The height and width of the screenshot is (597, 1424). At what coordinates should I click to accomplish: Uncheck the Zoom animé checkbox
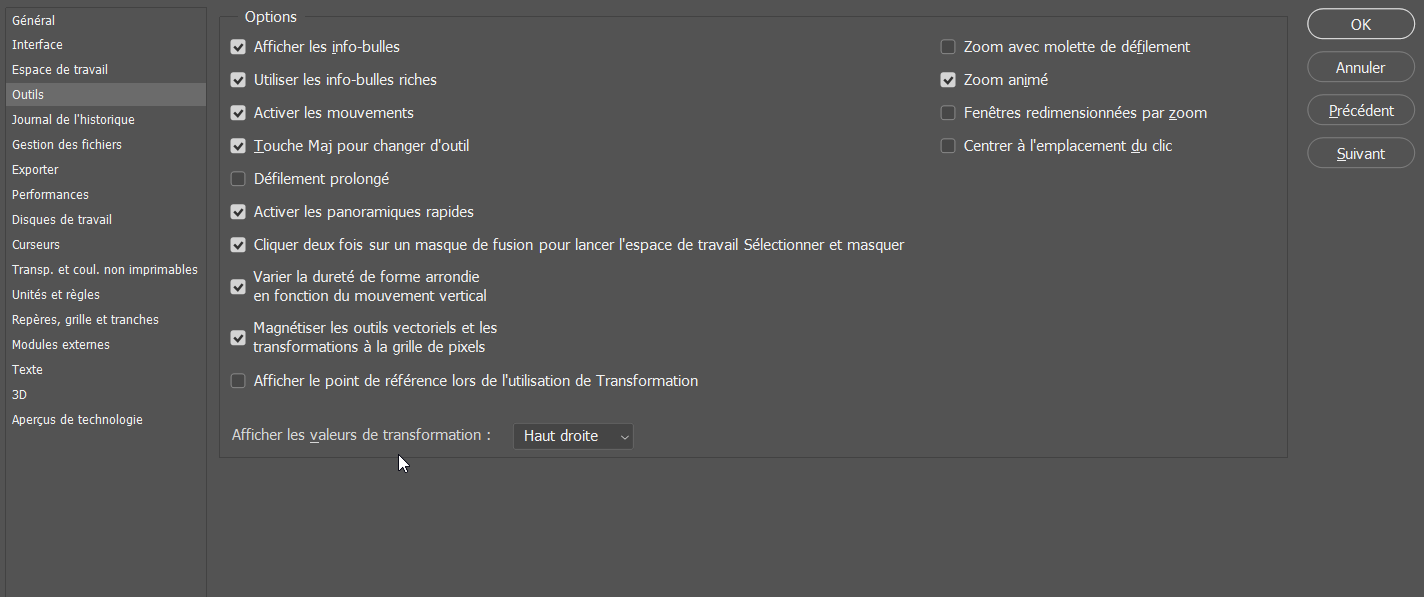point(948,80)
